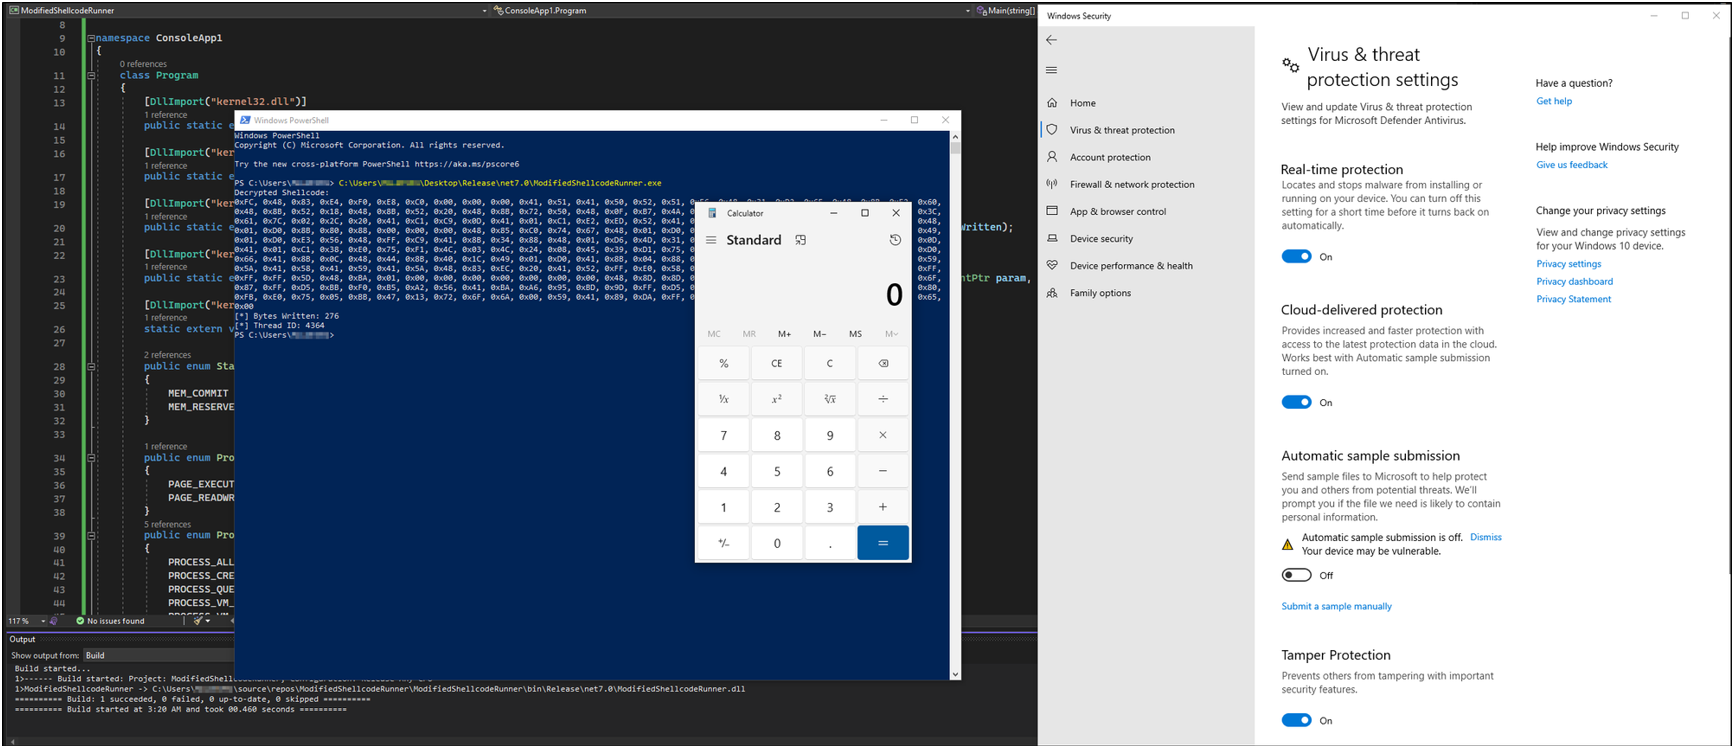
Task: Click the equals key in Calculator
Action: [883, 543]
